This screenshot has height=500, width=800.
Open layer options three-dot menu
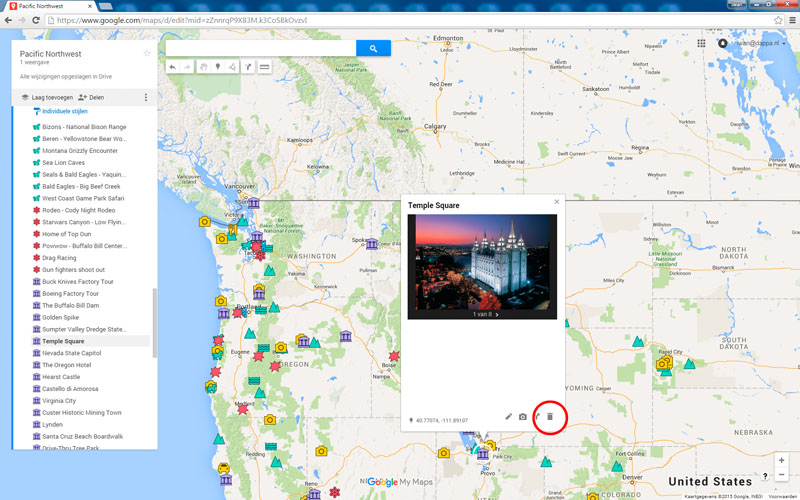click(x=146, y=97)
